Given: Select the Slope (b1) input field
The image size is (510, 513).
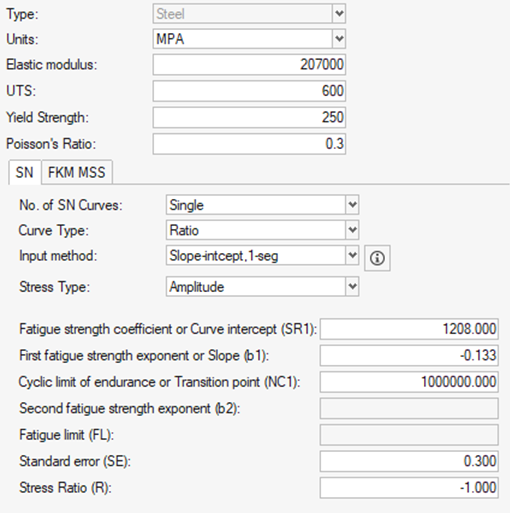Looking at the screenshot, I should (x=409, y=355).
